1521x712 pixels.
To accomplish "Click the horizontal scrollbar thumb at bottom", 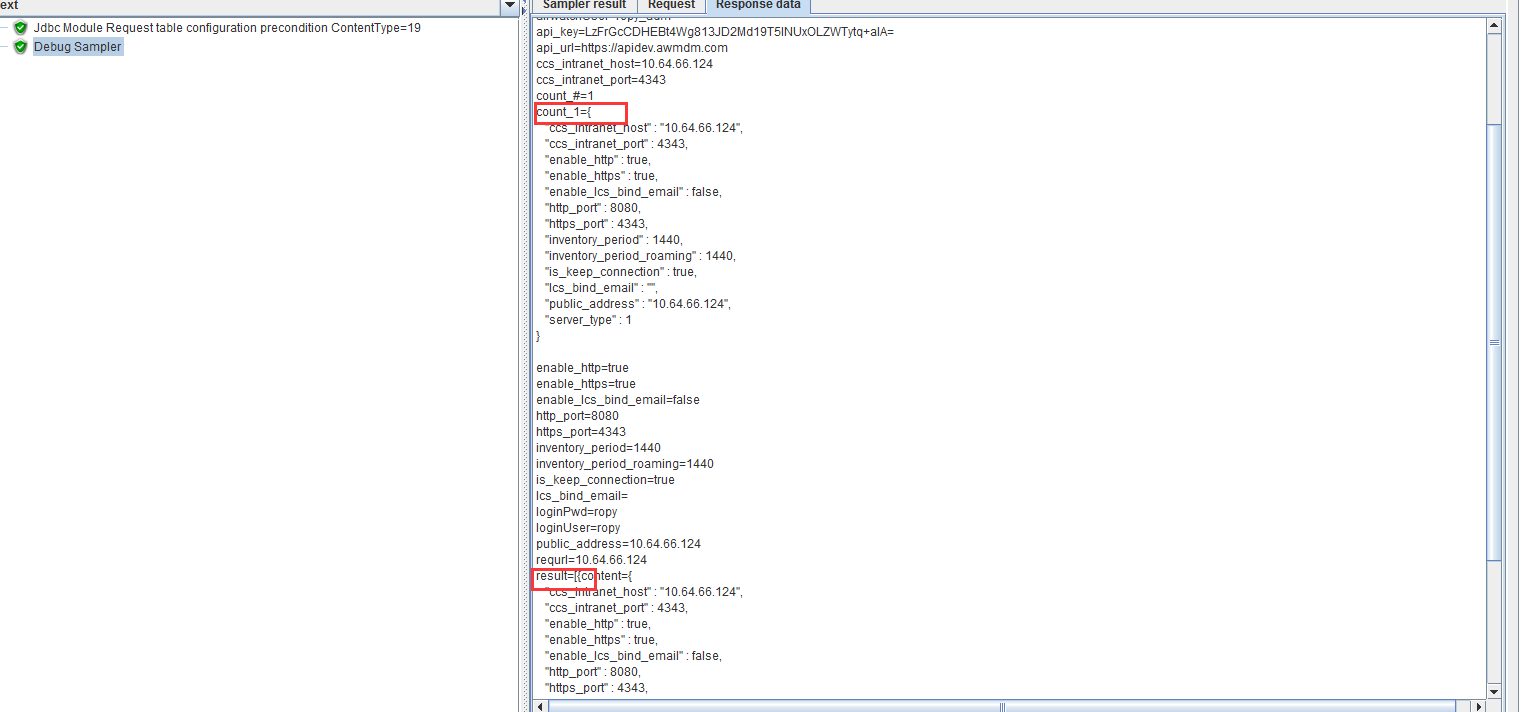I will [1000, 706].
